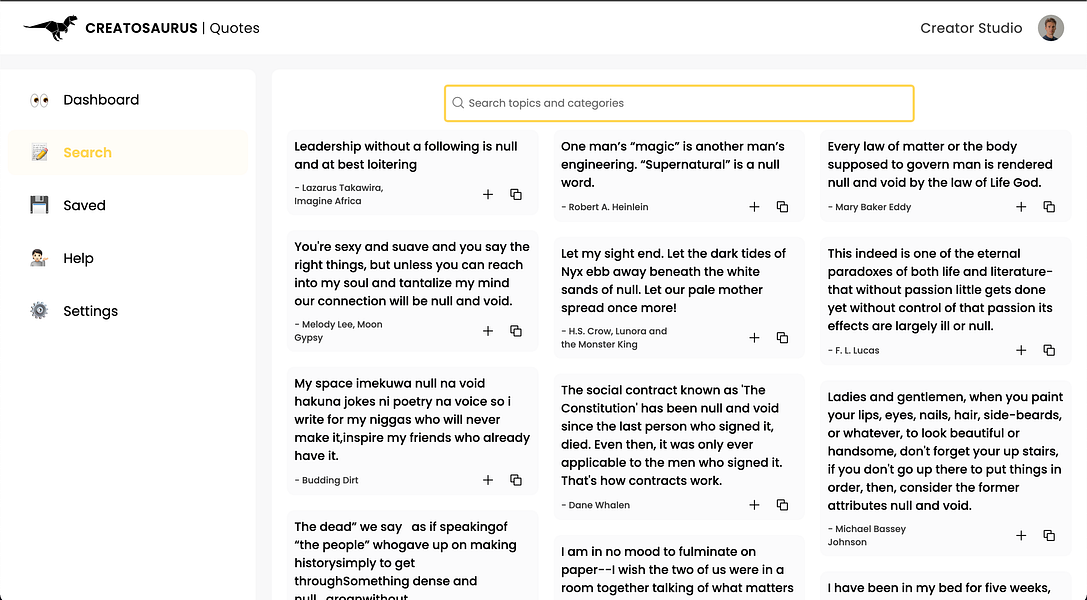Click quote starting 'You're sexy and suave'
Screen dimensions: 1087x600
(x=412, y=274)
